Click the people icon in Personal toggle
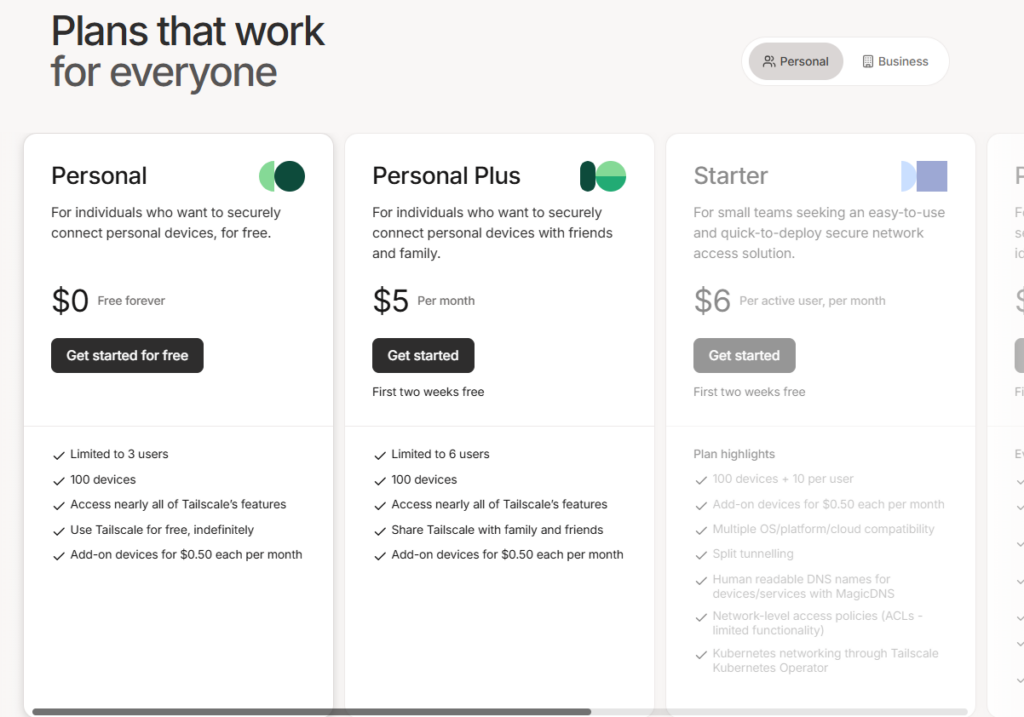Viewport: 1024px width, 717px height. [x=769, y=61]
